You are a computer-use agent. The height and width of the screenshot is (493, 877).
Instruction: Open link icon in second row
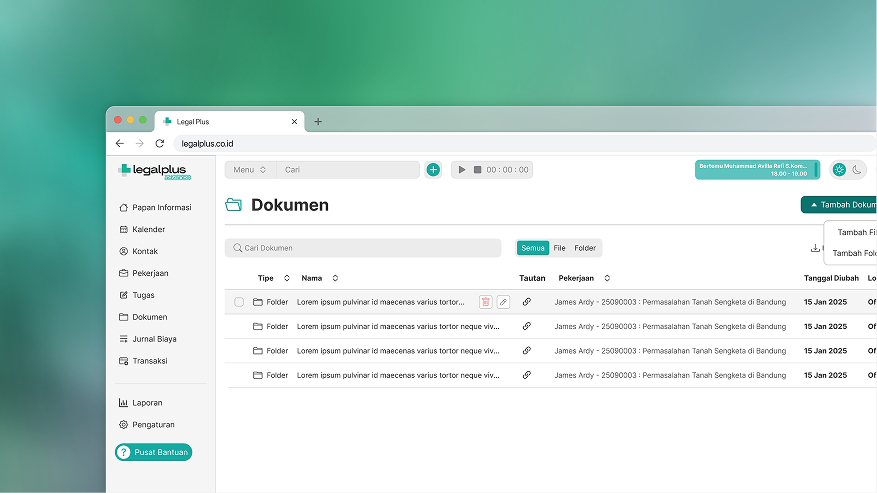(527, 326)
